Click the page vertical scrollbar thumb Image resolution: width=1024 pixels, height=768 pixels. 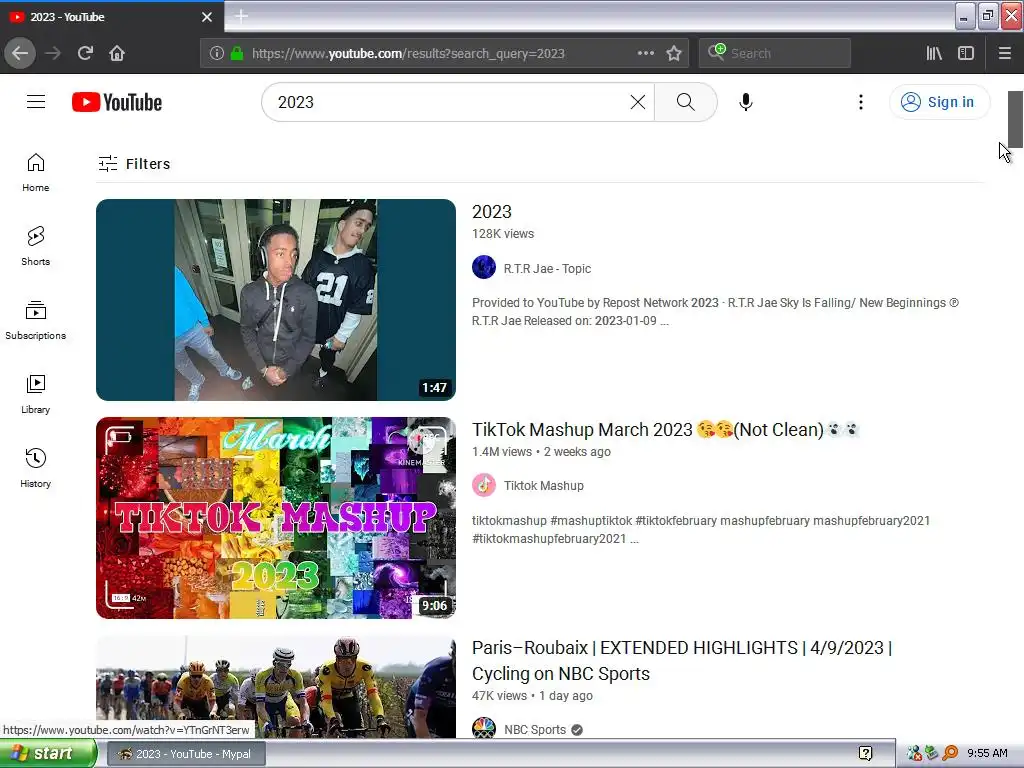click(1015, 120)
